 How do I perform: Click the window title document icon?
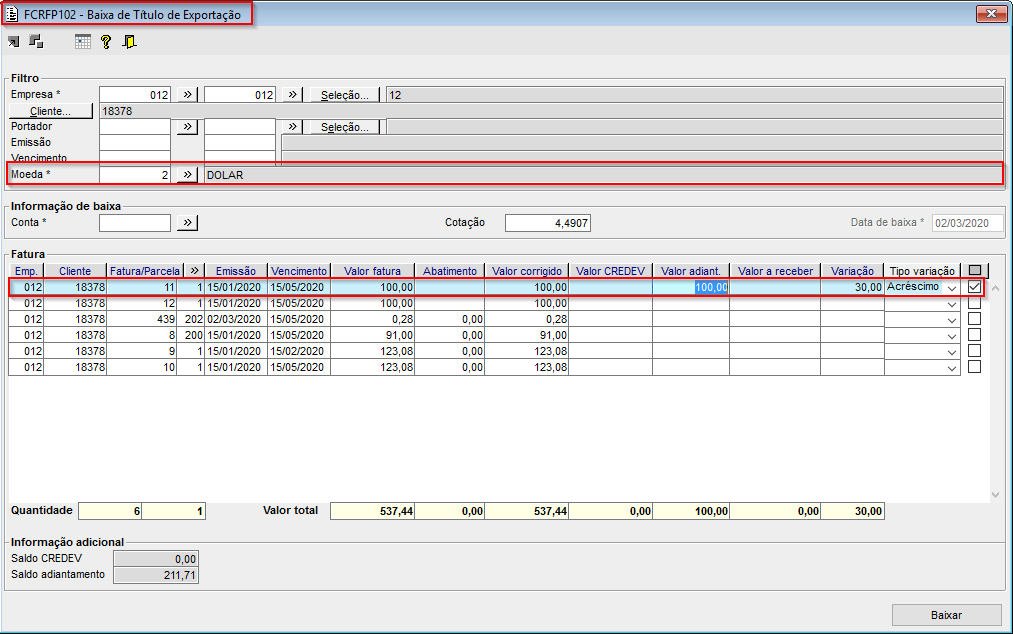[12, 14]
